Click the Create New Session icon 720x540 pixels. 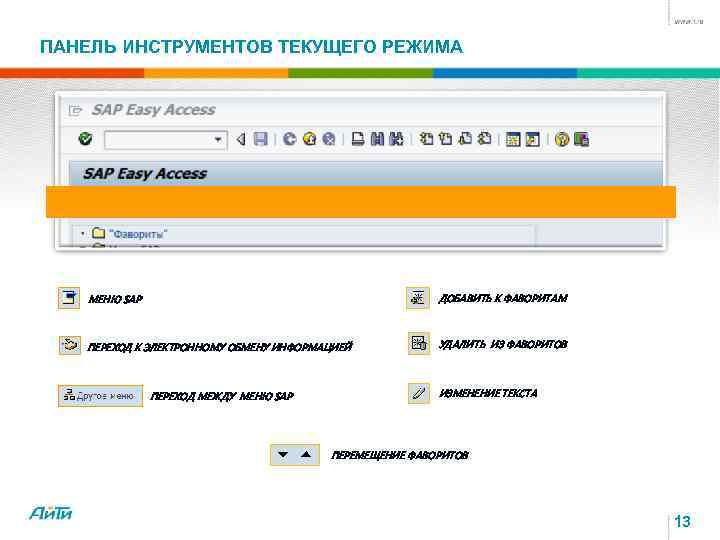point(513,139)
